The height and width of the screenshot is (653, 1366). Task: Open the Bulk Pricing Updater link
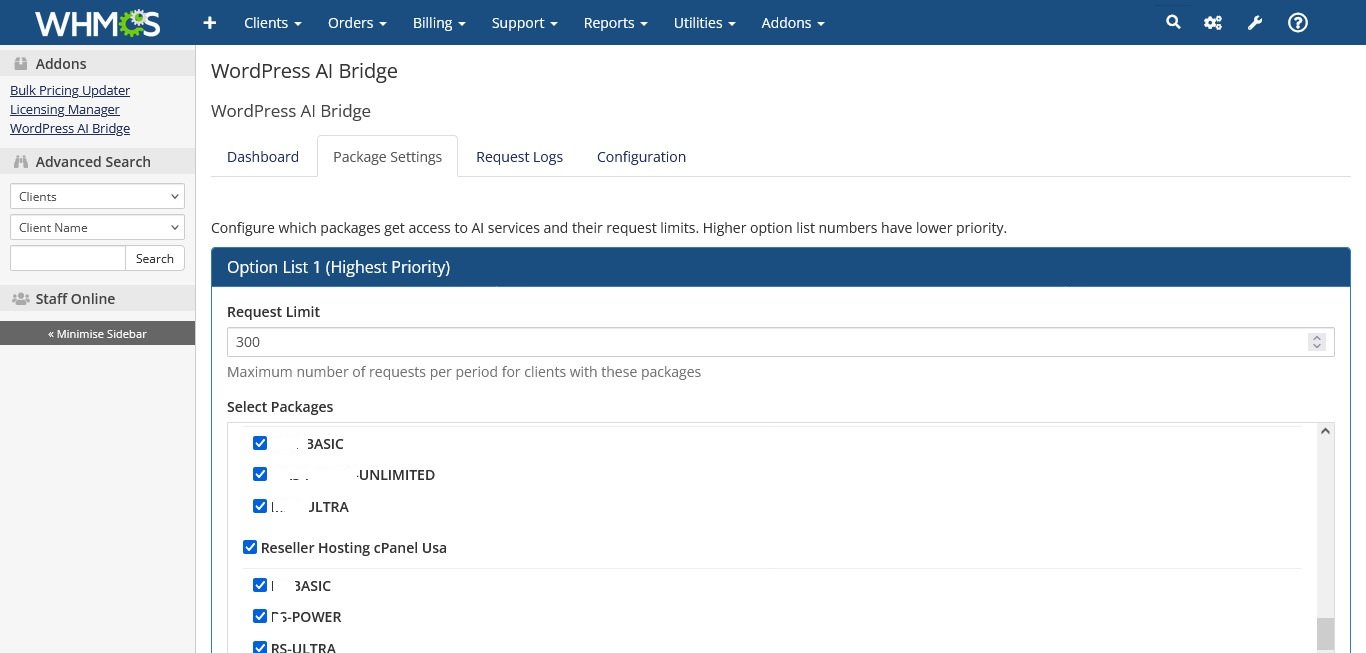70,90
